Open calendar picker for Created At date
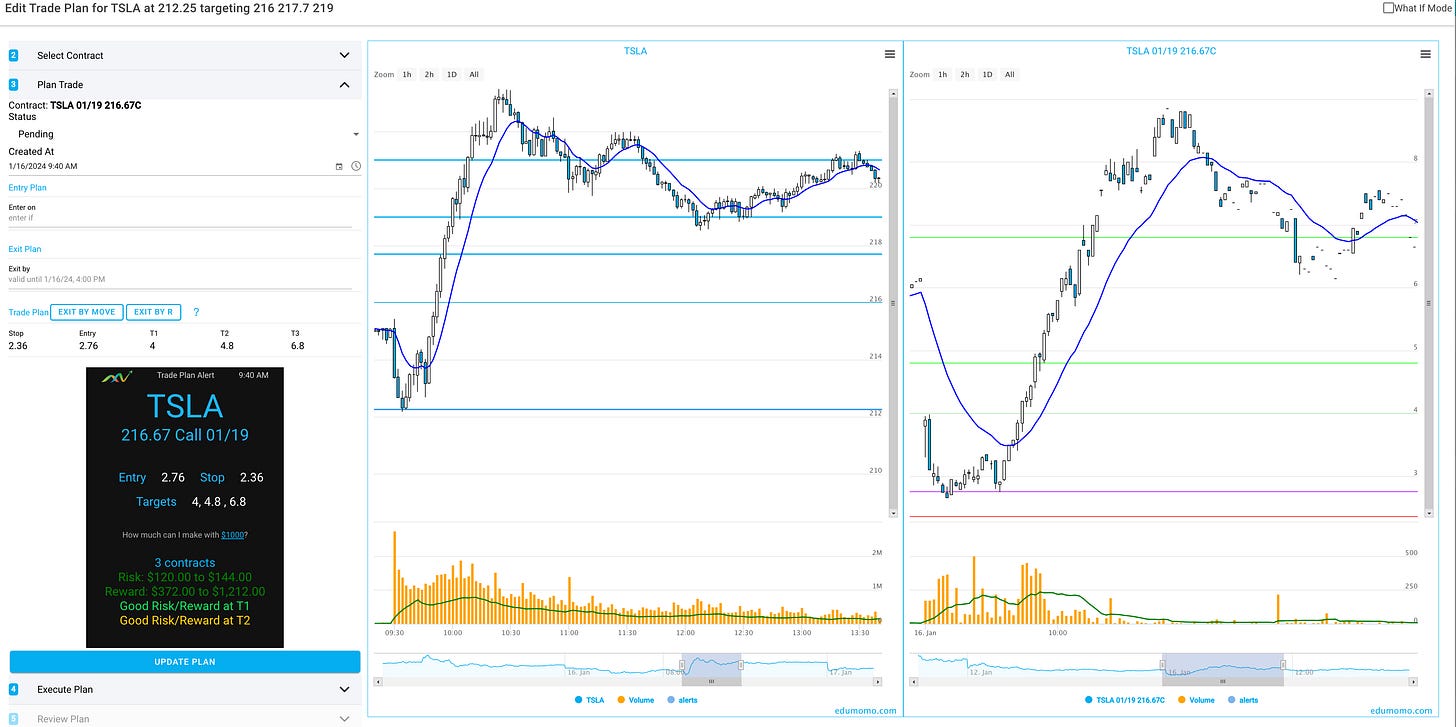This screenshot has height=727, width=1456. click(x=339, y=166)
